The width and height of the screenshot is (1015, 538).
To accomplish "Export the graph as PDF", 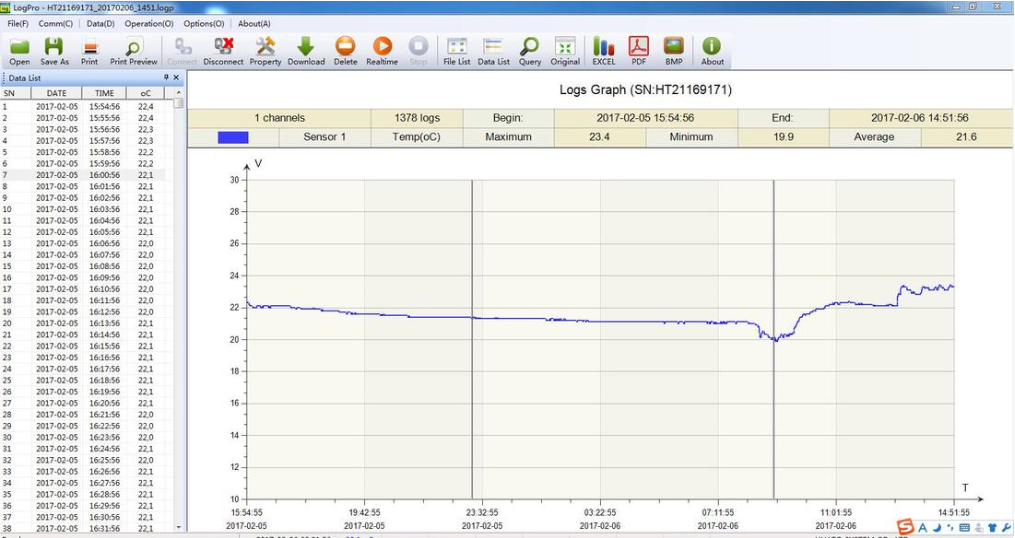I will (638, 50).
